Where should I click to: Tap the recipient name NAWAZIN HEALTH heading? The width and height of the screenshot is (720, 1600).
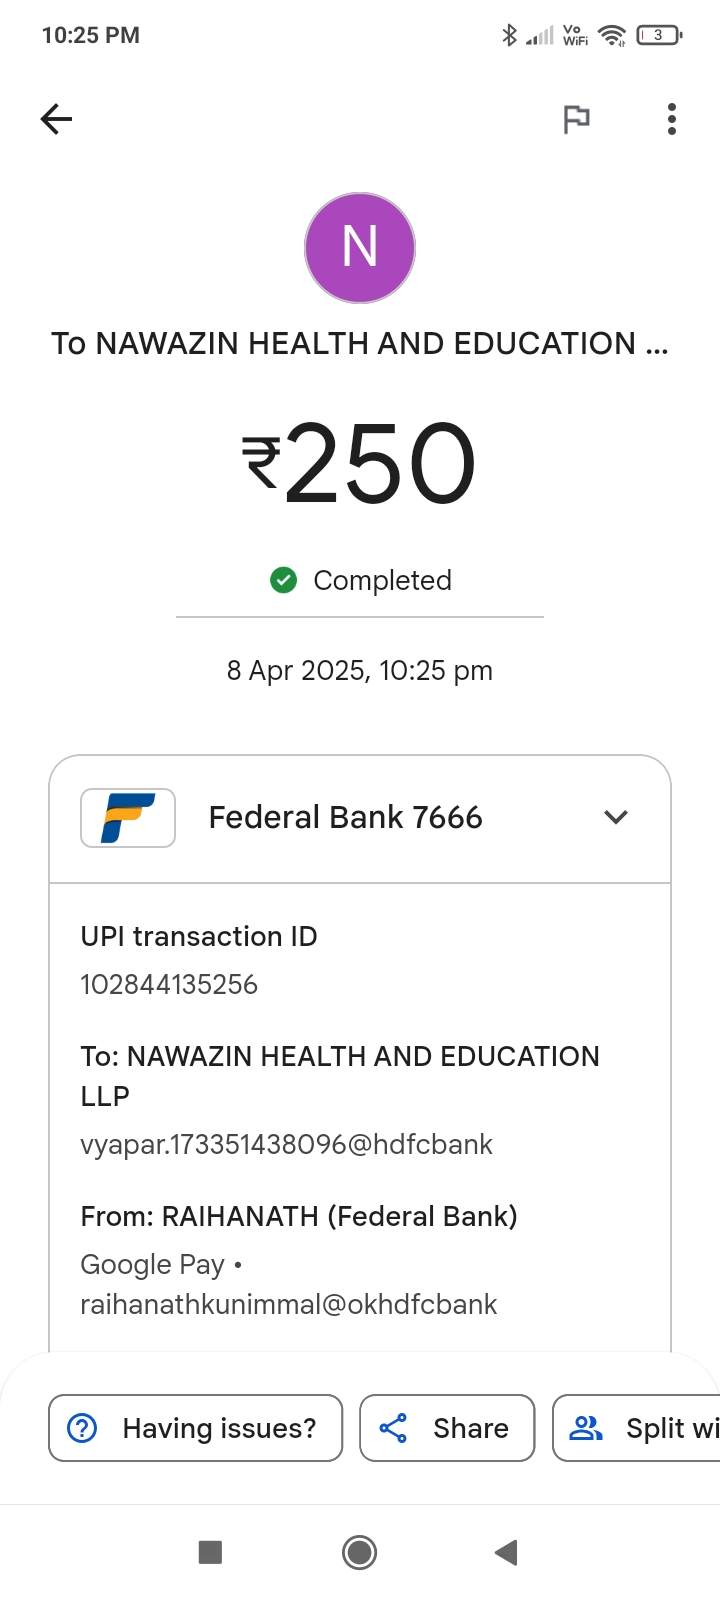(x=360, y=344)
